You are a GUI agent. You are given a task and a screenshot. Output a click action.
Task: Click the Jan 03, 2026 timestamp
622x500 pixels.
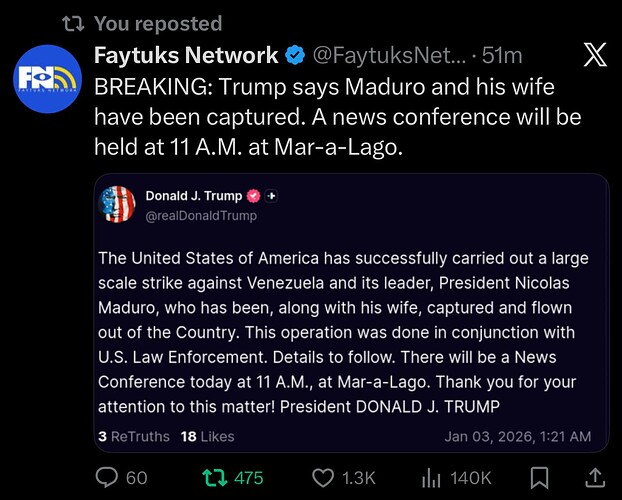(x=518, y=436)
